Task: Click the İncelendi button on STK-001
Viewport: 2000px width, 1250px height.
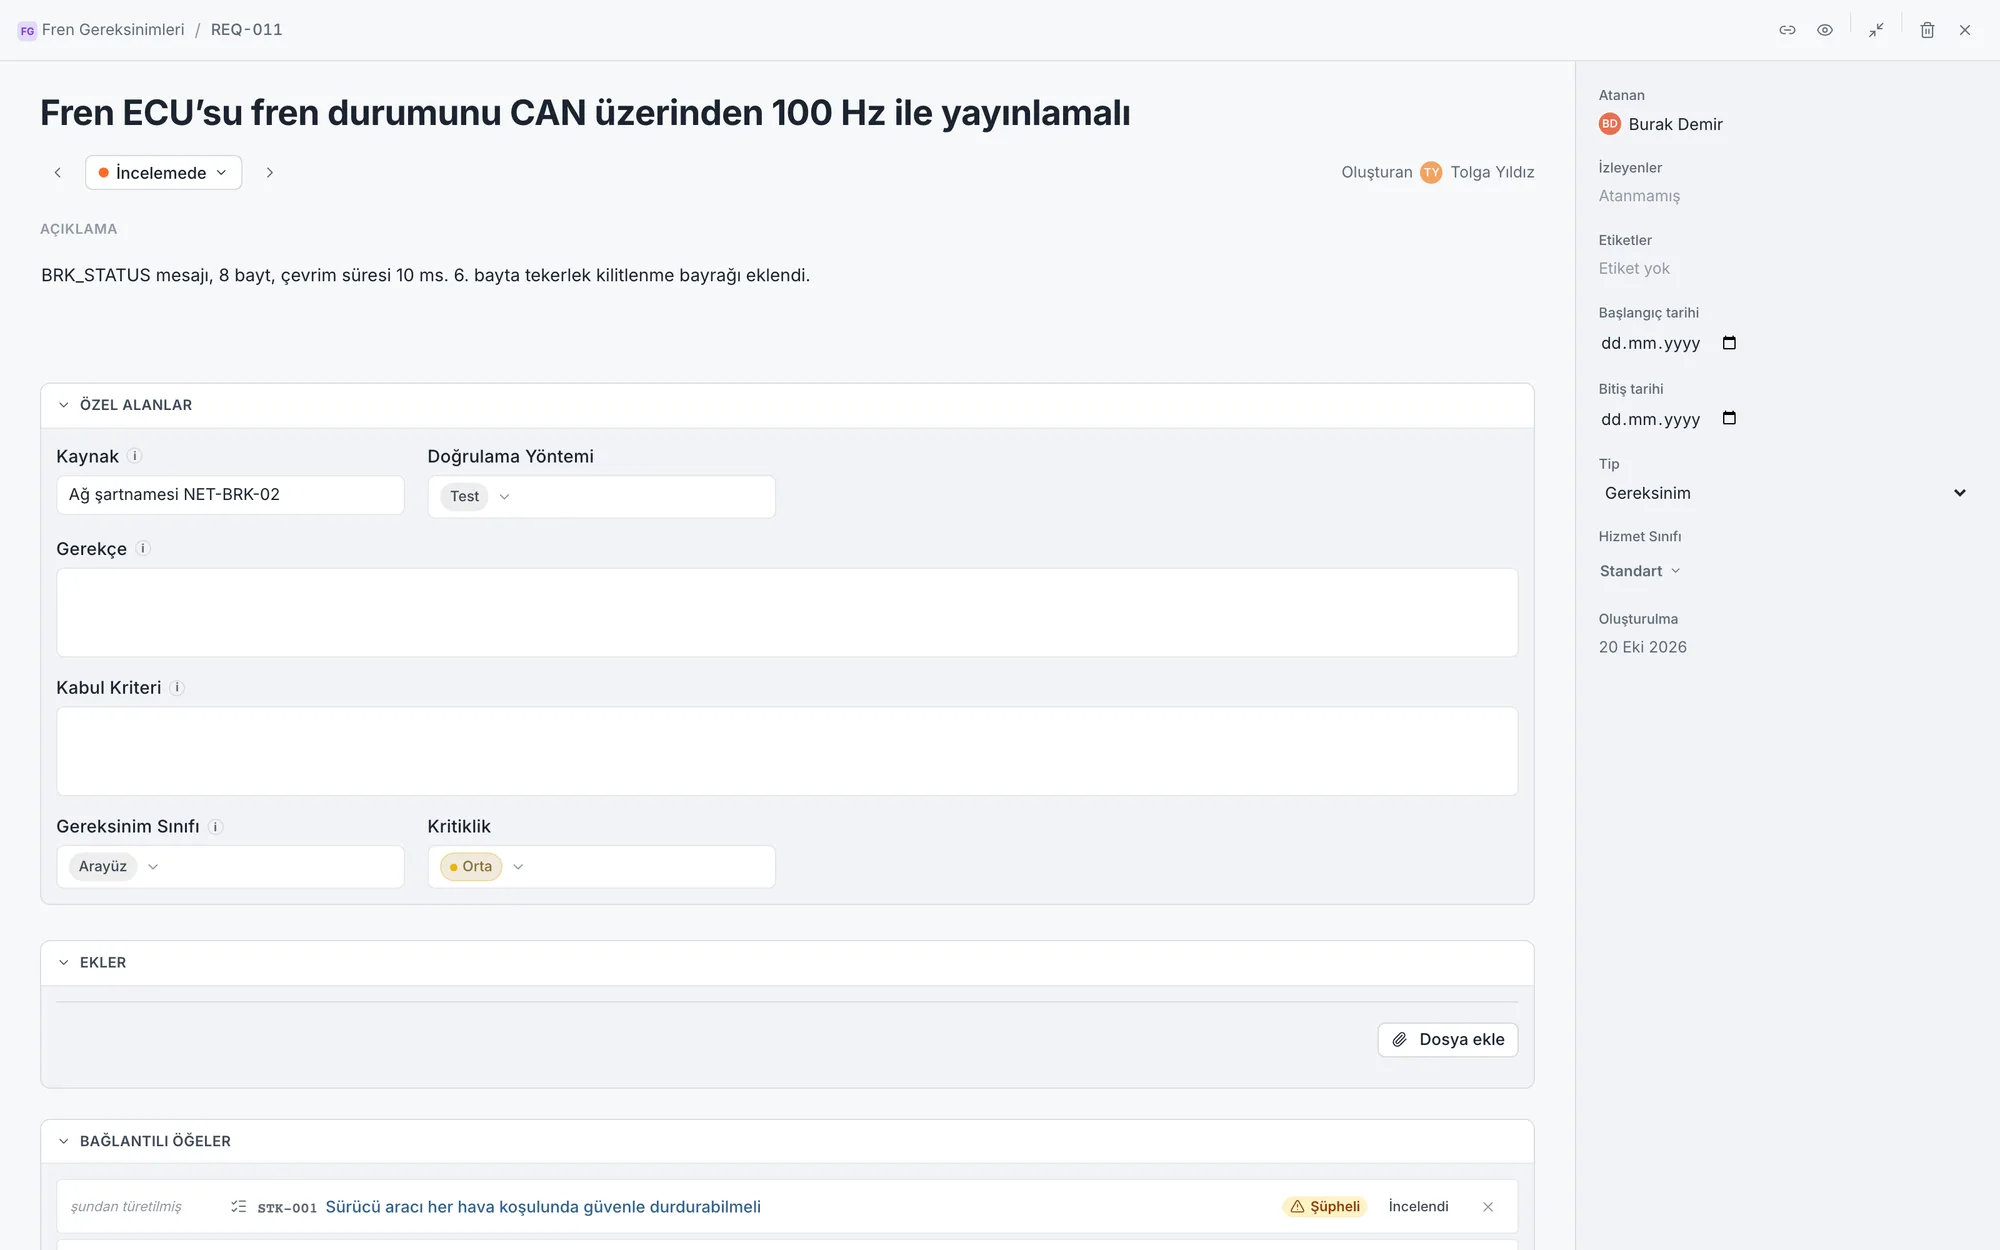Action: (x=1418, y=1207)
